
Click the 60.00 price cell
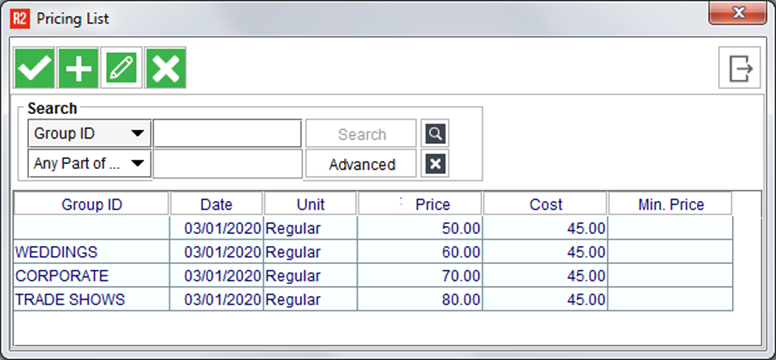(x=420, y=252)
